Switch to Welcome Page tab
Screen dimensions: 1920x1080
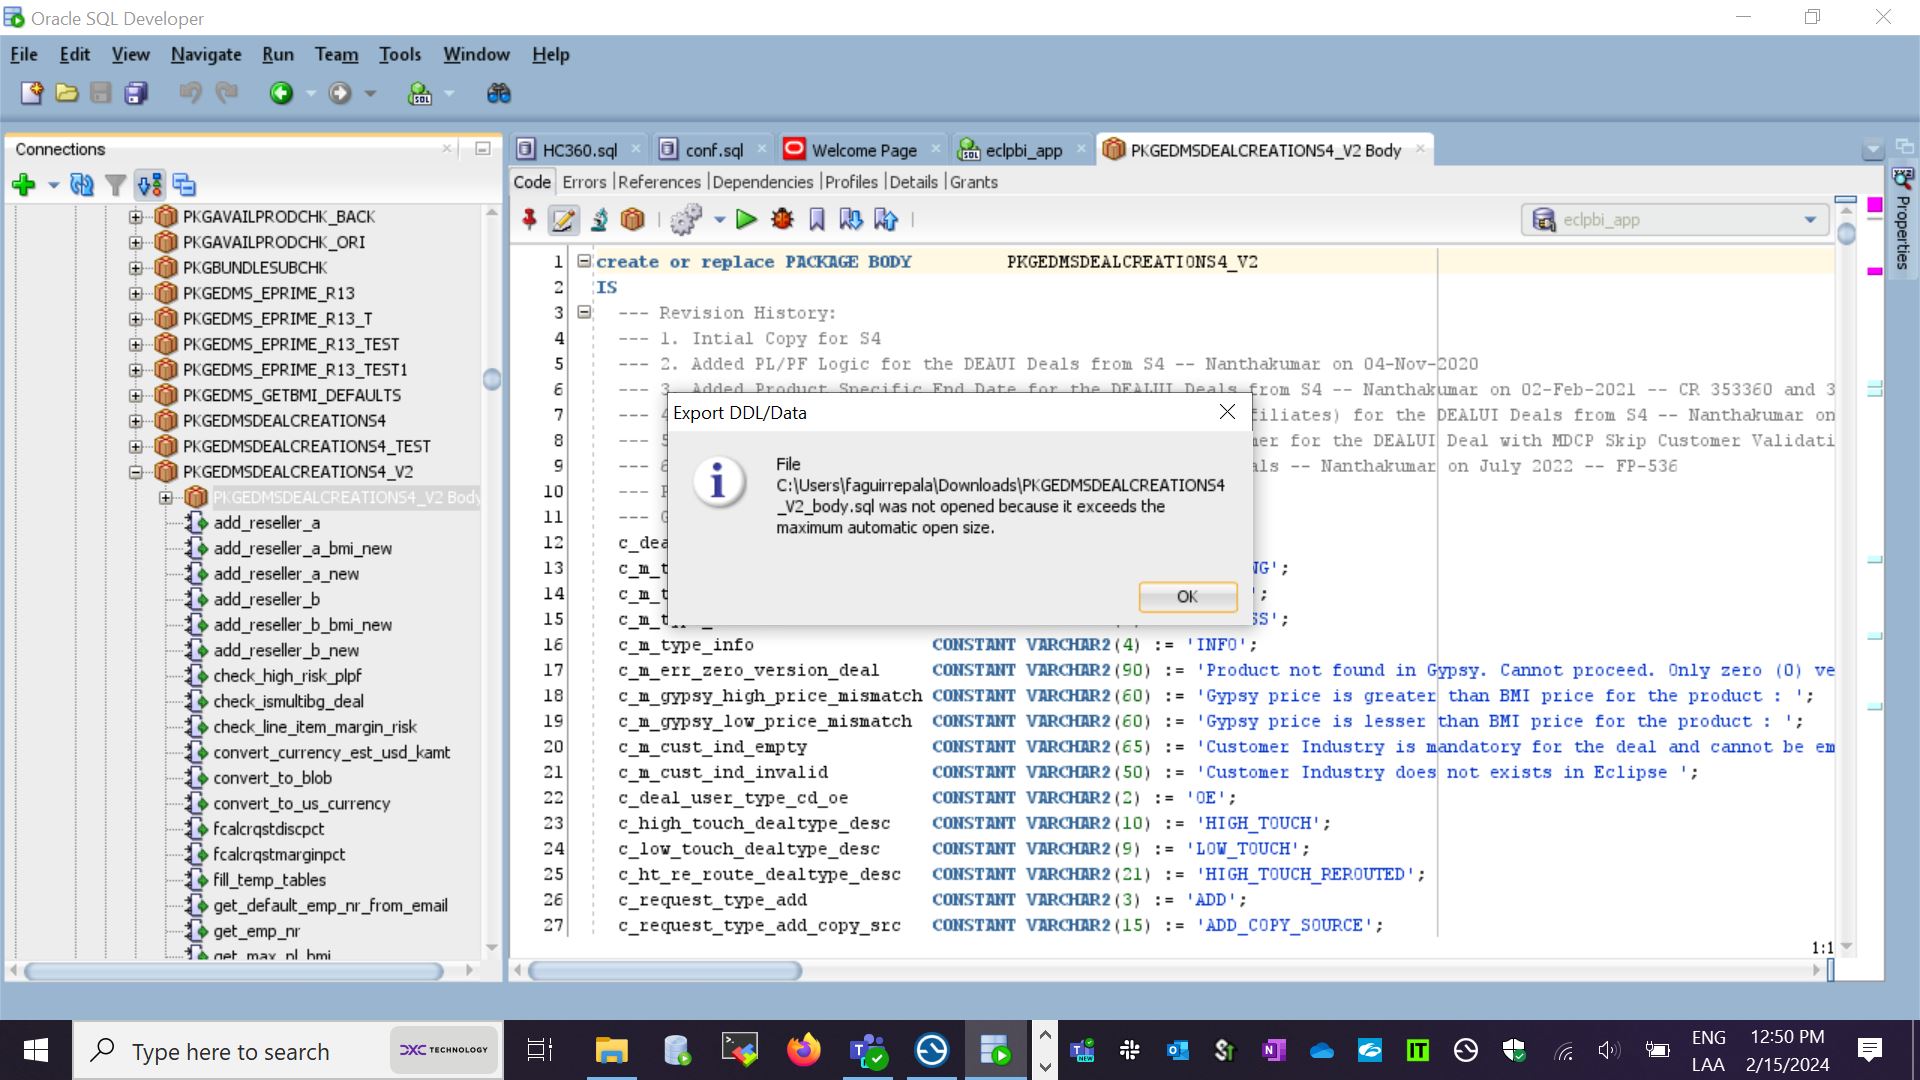coord(864,150)
